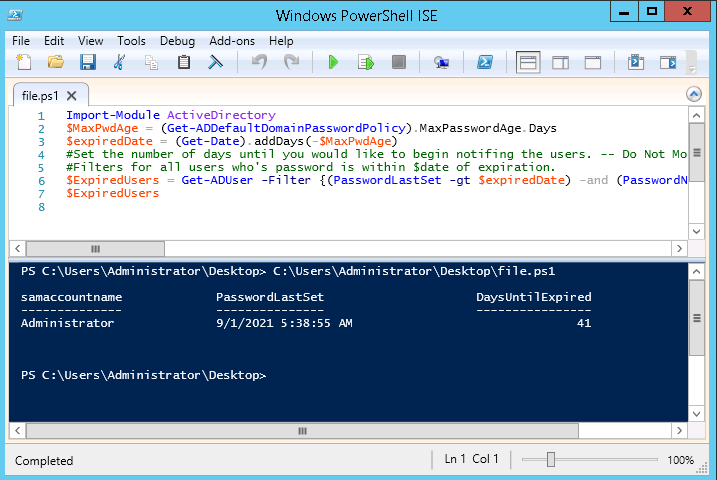Open the File menu
This screenshot has height=480, width=717.
[21, 41]
